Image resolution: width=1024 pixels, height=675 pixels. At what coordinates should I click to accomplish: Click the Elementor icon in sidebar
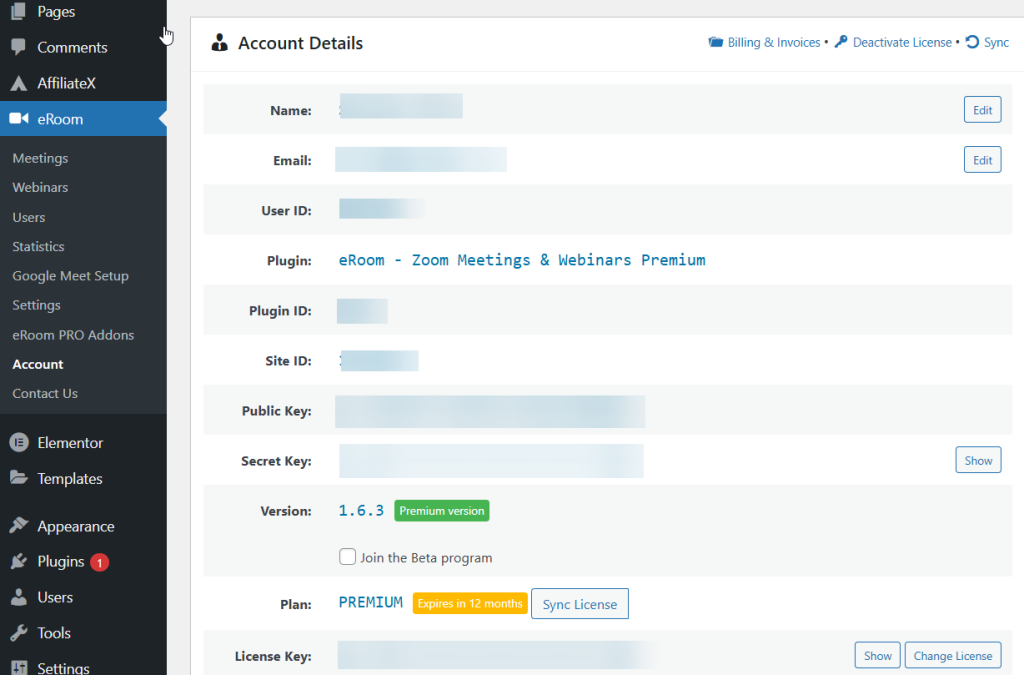(18, 443)
